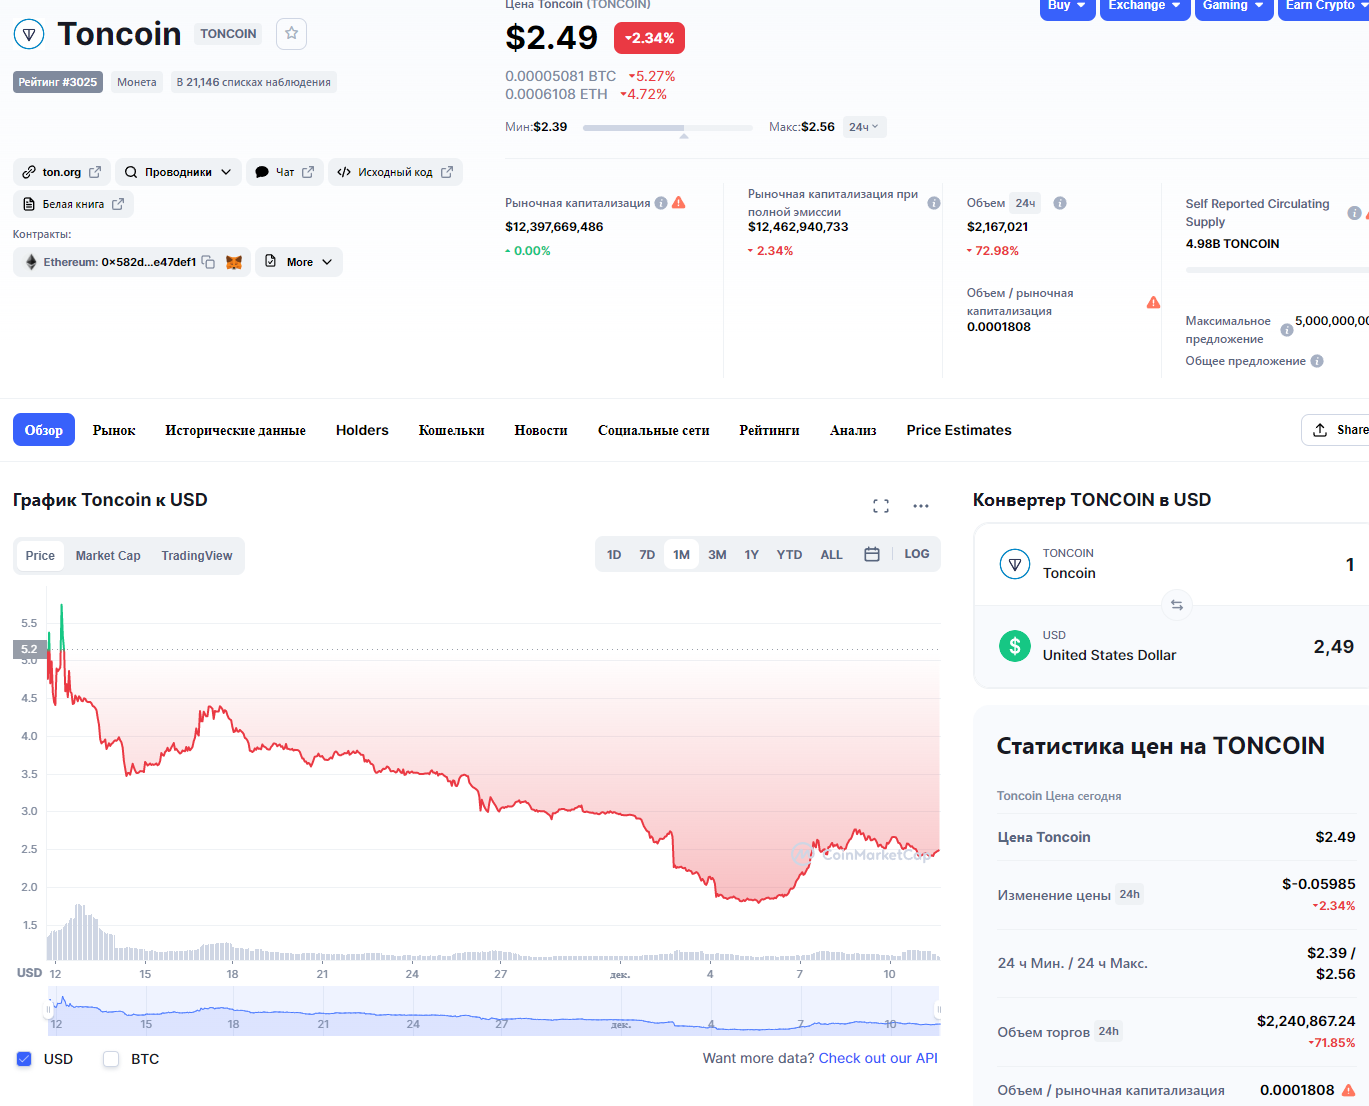This screenshot has width=1369, height=1106.
Task: Open the Кошельки tab
Action: pyautogui.click(x=452, y=430)
